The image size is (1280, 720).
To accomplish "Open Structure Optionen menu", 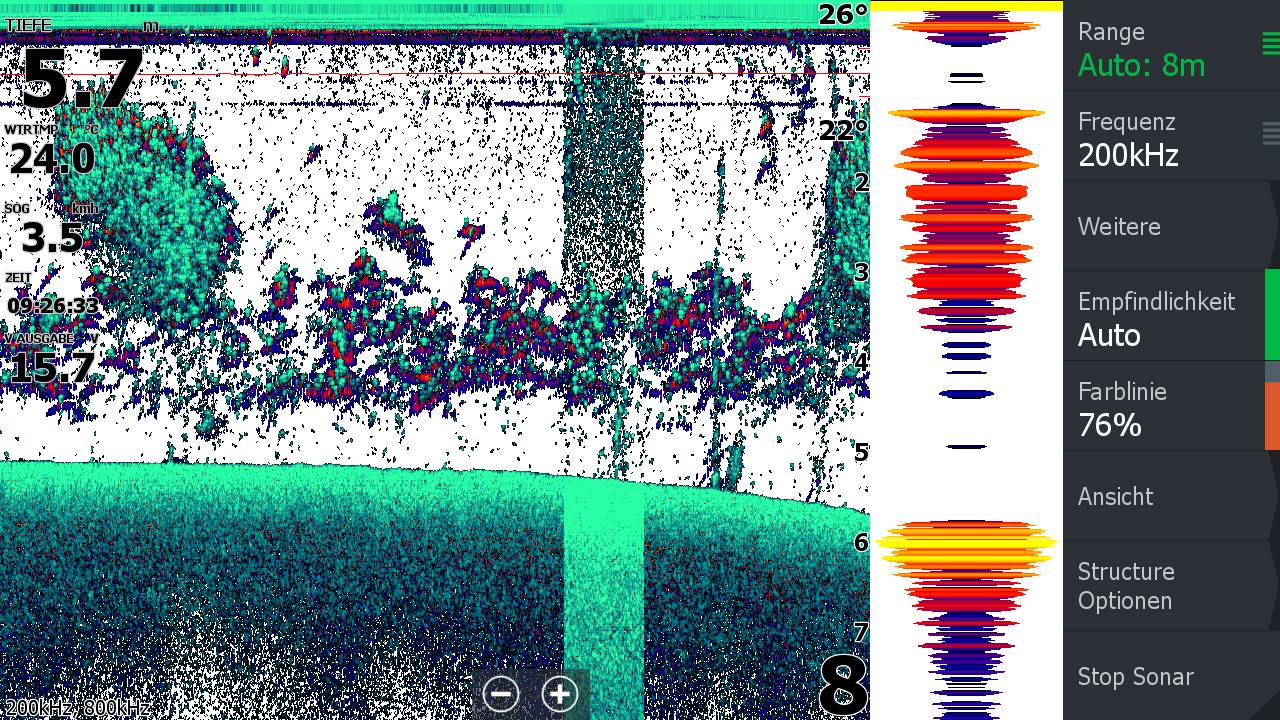I will (1160, 586).
